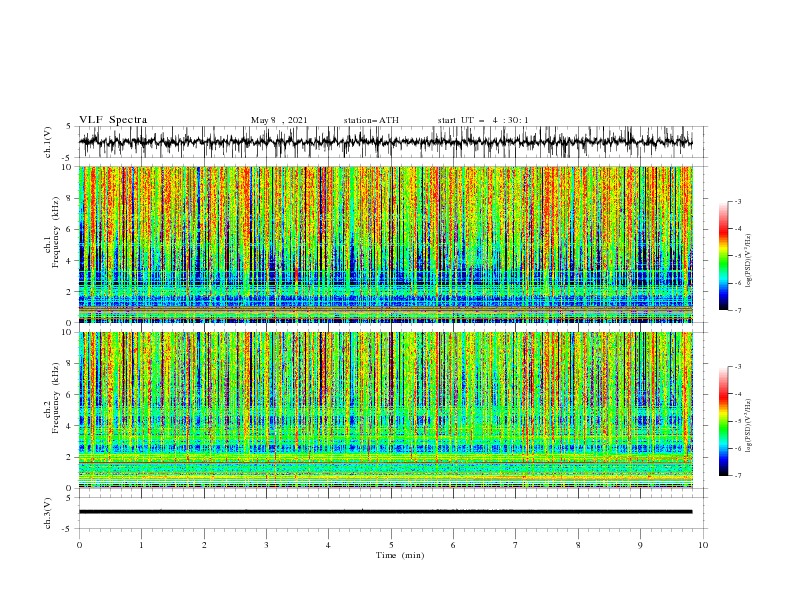
Task: Select the "start UT = 4 :30: 1" text
Action: (483, 120)
